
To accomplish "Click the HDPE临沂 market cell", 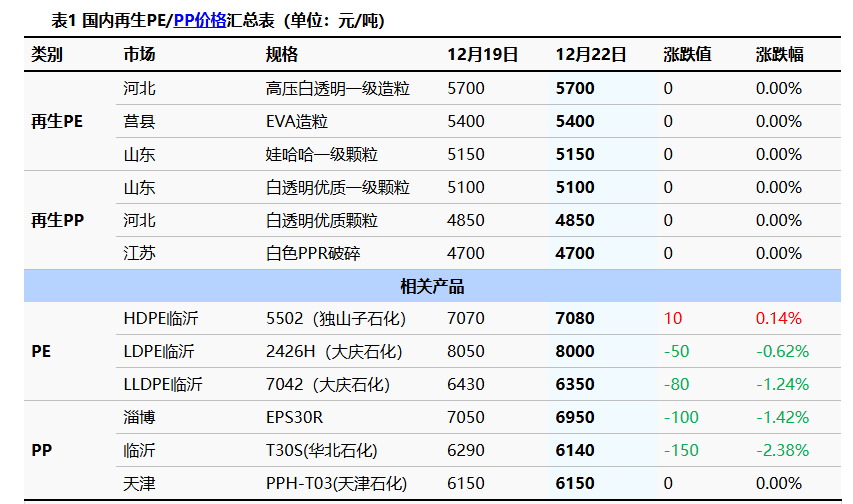I will click(x=160, y=319).
